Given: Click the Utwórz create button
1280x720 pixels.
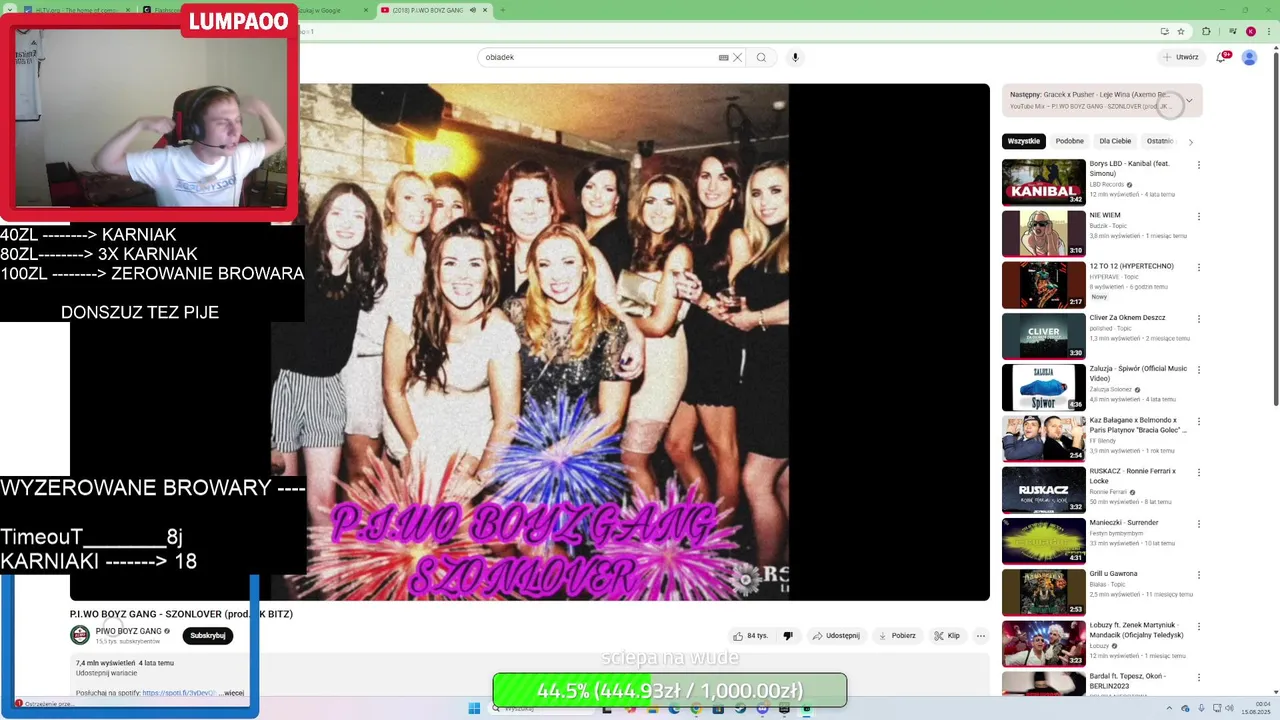Looking at the screenshot, I should click(1181, 57).
